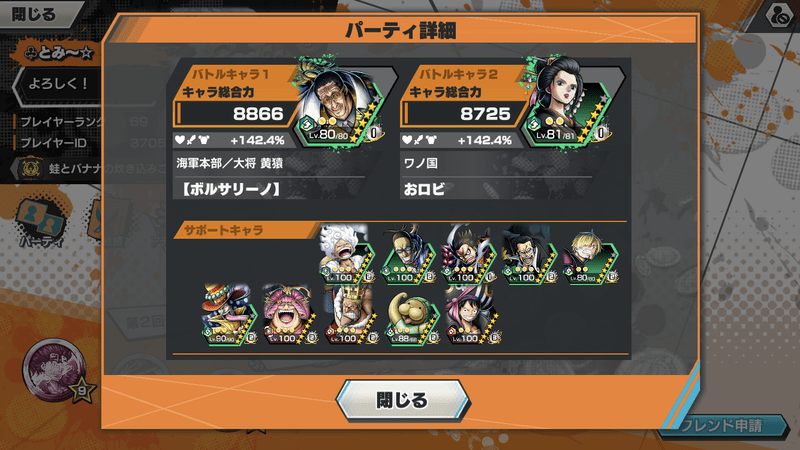Tap the star-9 player medal badge
The image size is (800, 450).
[57, 371]
